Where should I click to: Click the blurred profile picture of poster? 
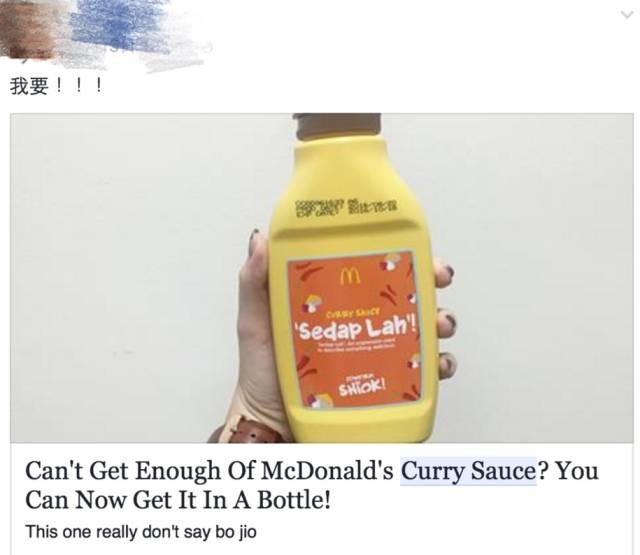coord(28,29)
